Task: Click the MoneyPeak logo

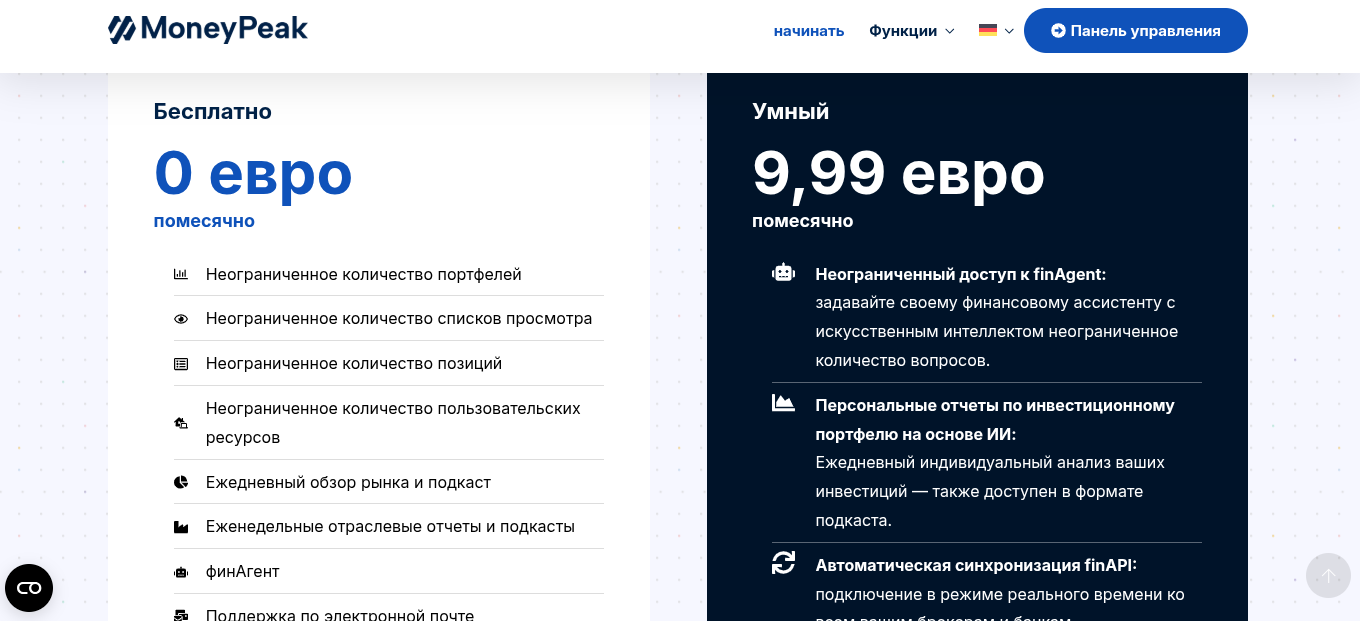Action: 208,30
